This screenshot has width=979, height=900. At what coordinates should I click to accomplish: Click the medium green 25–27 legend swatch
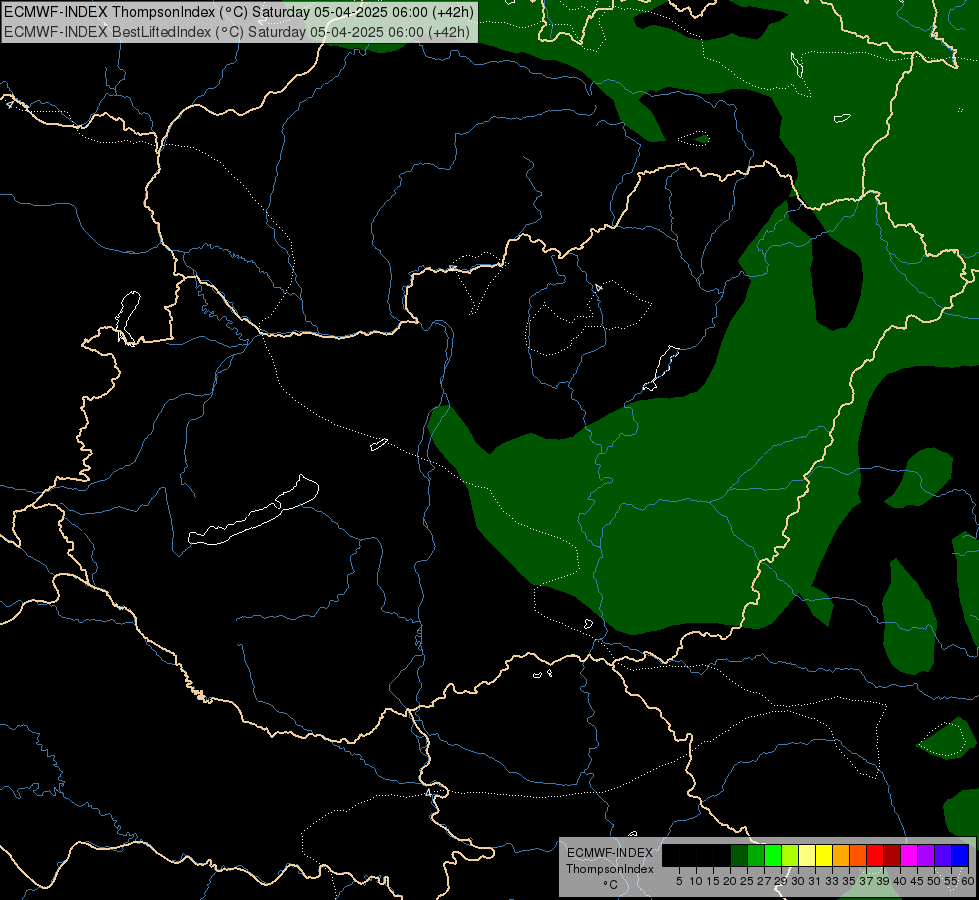coord(756,855)
